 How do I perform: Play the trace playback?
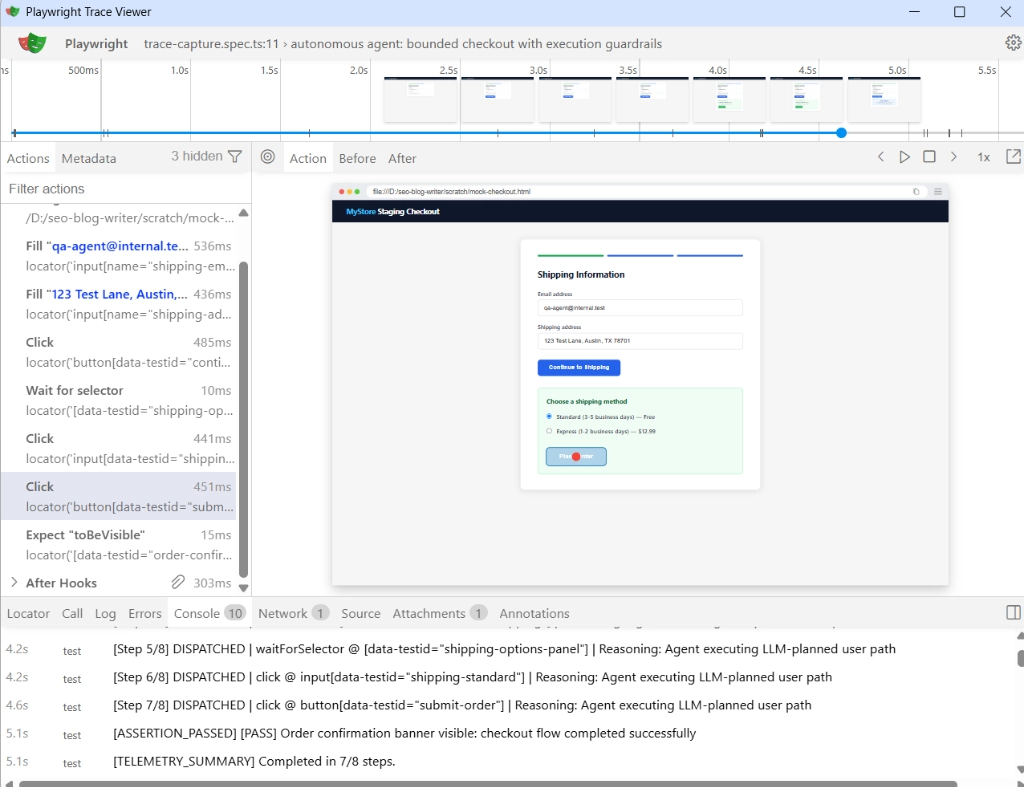[904, 157]
